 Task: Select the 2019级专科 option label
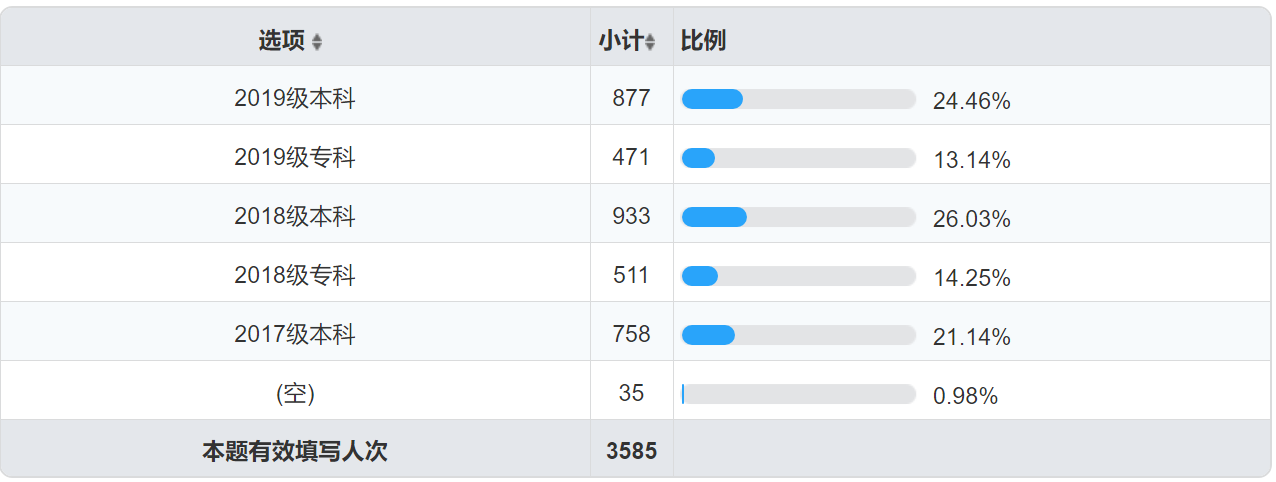295,158
